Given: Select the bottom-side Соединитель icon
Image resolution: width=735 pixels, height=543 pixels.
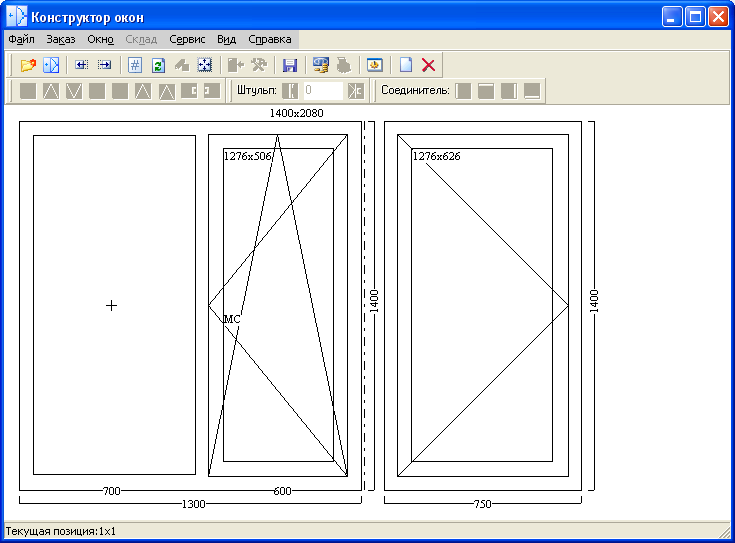Looking at the screenshot, I should click(x=532, y=90).
